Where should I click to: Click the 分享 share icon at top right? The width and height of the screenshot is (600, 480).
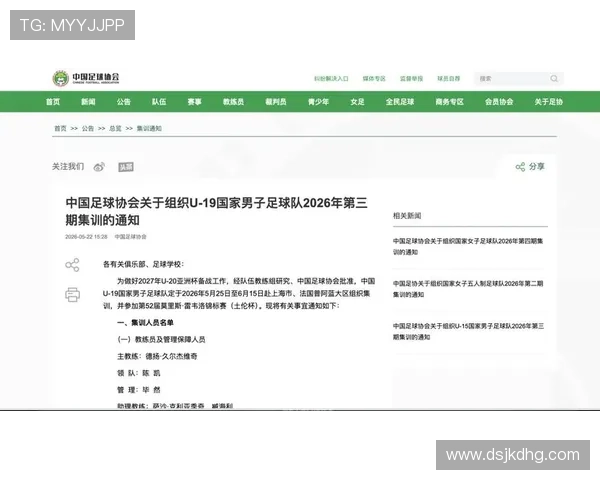tap(520, 167)
